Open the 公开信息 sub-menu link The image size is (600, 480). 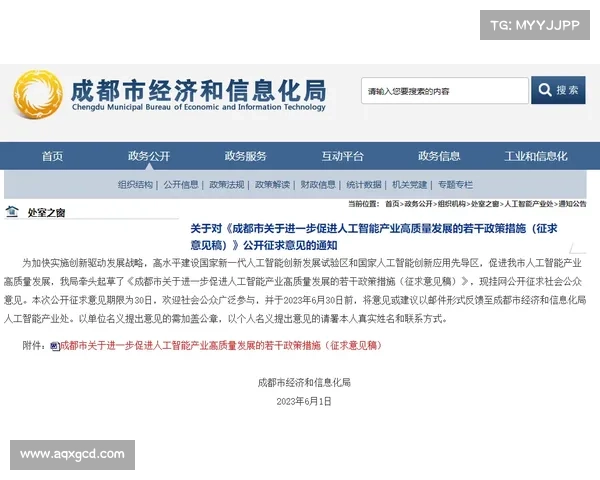tap(181, 185)
